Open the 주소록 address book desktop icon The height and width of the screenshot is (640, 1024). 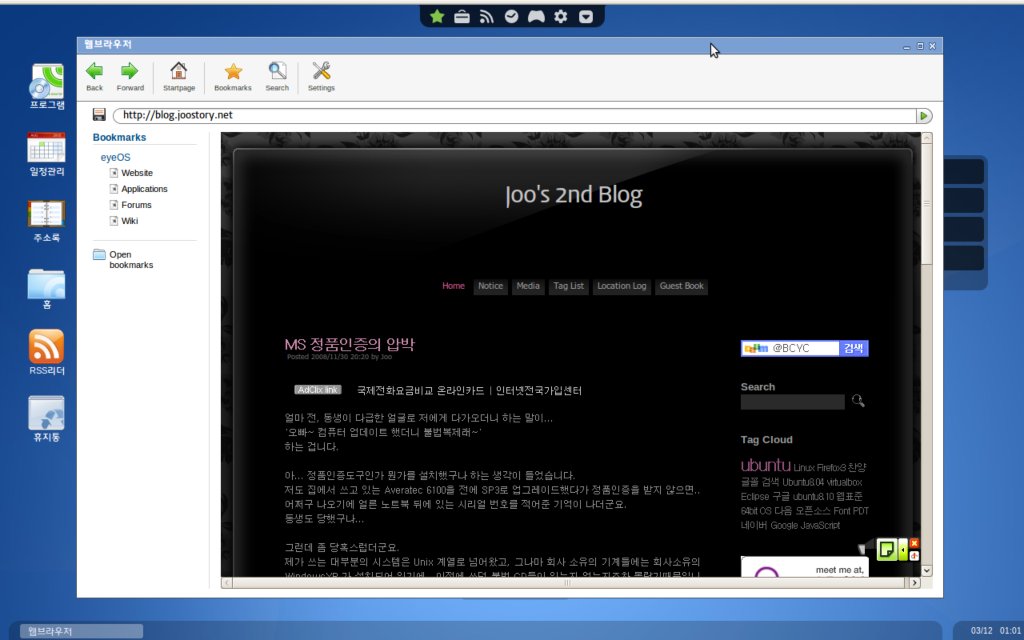[46, 221]
